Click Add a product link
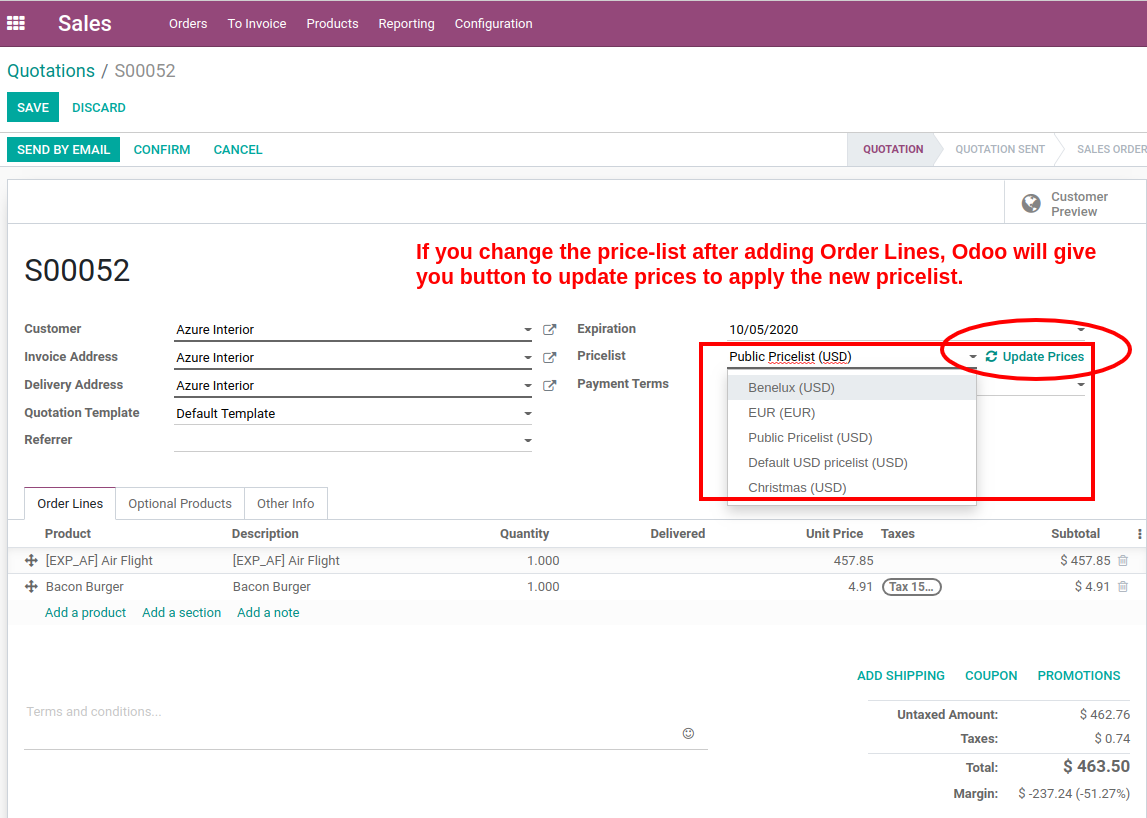The width and height of the screenshot is (1147, 818). 86,612
